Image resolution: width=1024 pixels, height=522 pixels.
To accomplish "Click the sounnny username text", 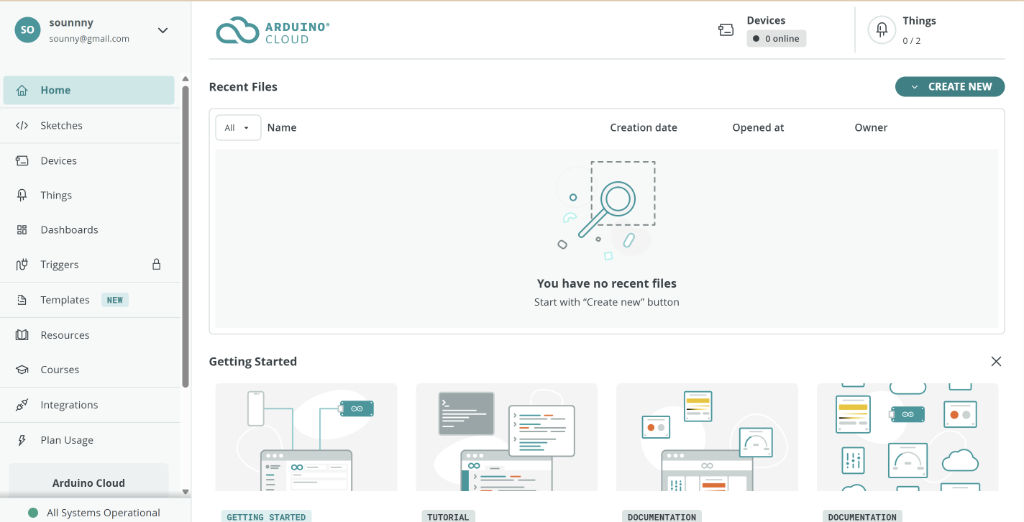I will click(71, 22).
